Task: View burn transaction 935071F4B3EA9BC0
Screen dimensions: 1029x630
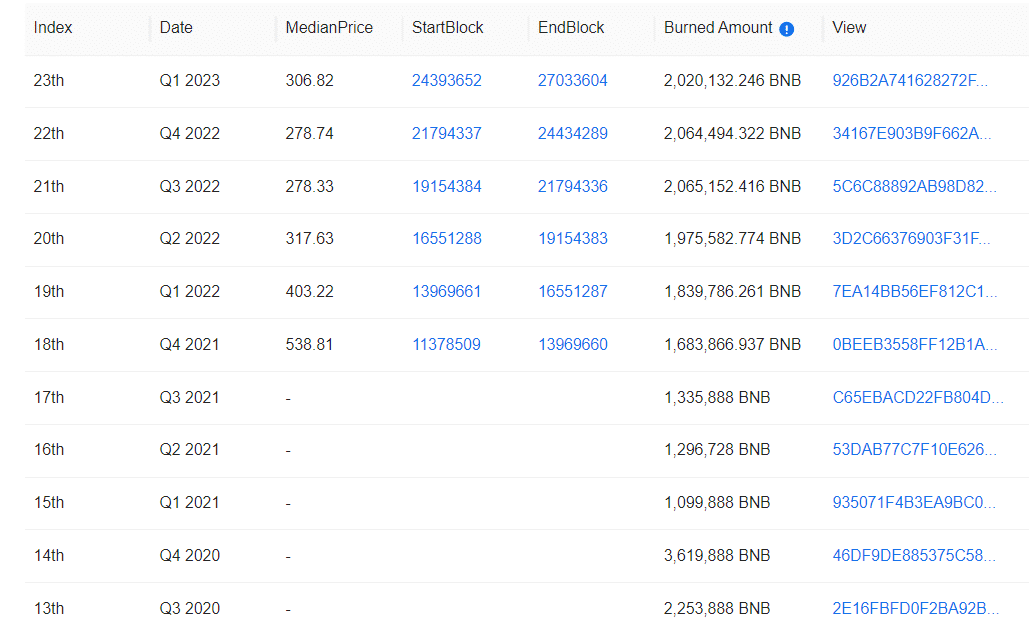Action: pos(914,503)
